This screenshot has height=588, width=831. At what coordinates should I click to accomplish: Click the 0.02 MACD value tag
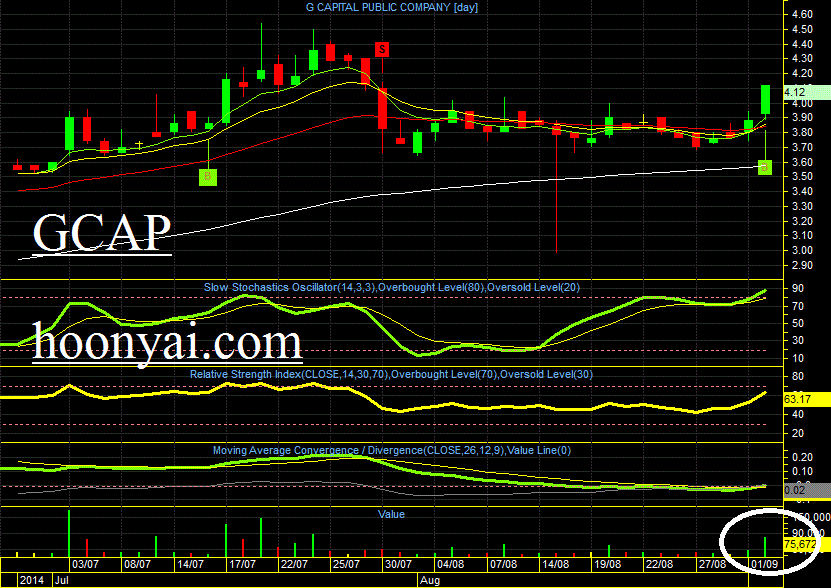806,490
